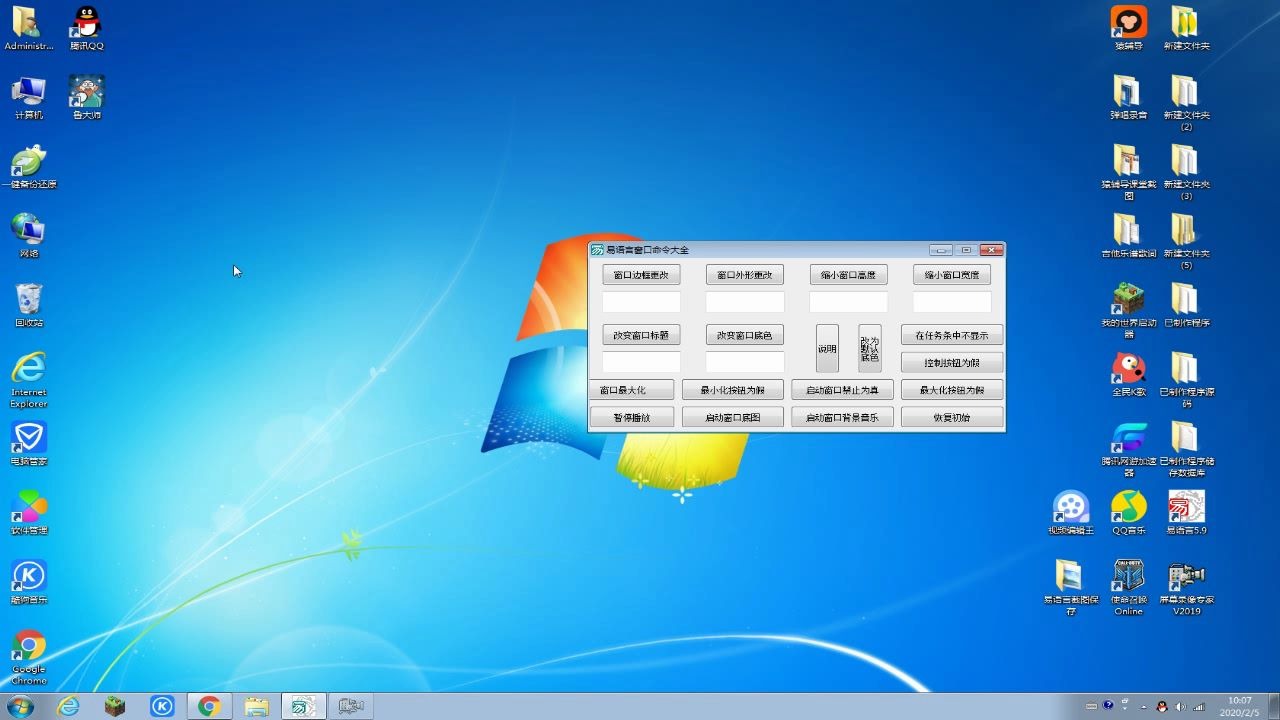Select the Google Chrome desktop icon
The height and width of the screenshot is (720, 1280).
tap(28, 656)
